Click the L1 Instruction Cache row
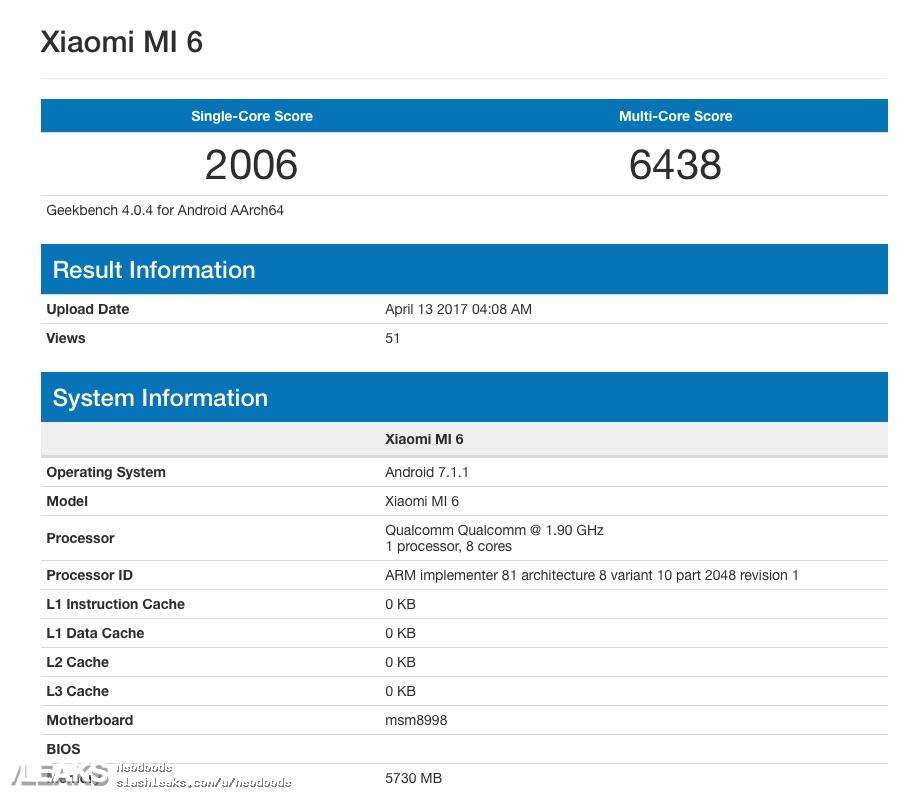Screen dimensions: 910x805 pos(115,604)
